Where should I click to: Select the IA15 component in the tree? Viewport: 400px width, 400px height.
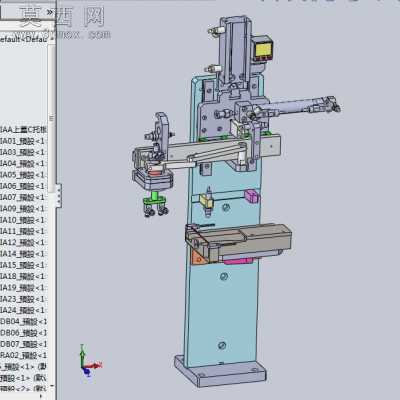[x=23, y=265]
